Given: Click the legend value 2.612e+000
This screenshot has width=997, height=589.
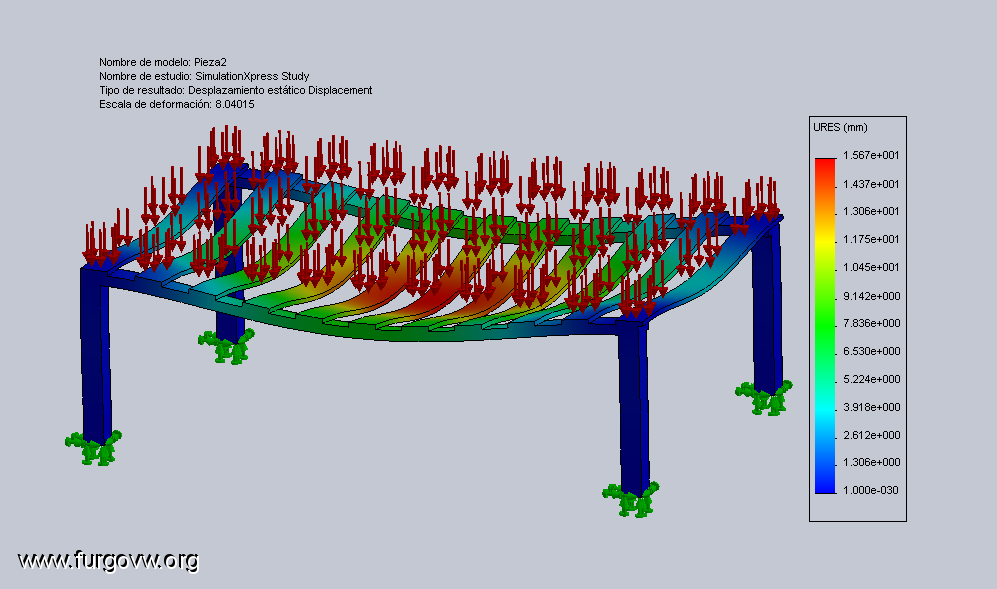Looking at the screenshot, I should click(872, 435).
